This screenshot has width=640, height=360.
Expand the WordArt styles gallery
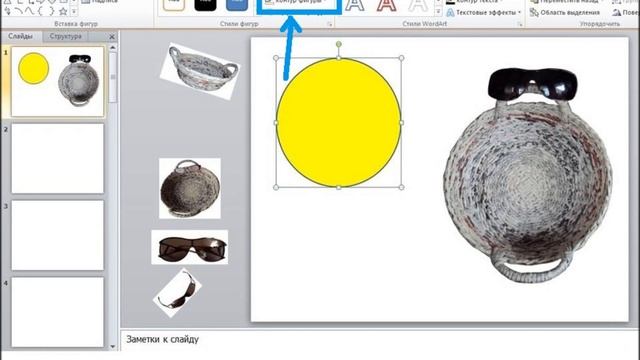coord(438,12)
